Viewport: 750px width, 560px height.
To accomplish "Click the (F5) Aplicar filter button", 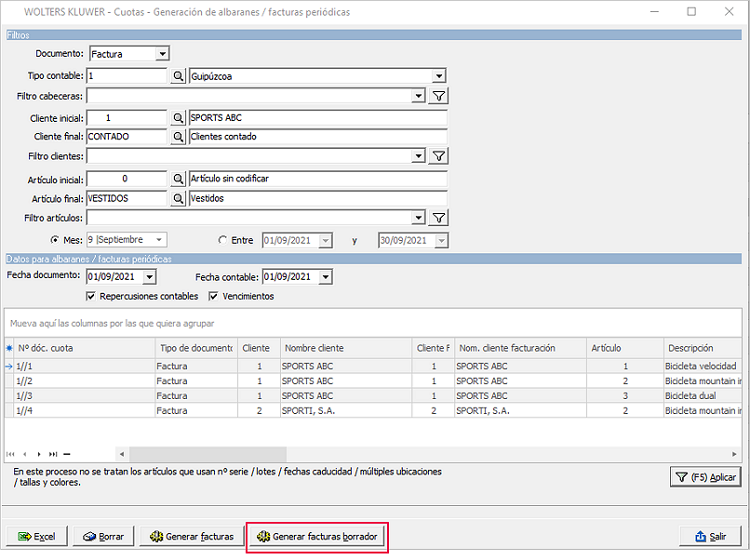I will [706, 477].
